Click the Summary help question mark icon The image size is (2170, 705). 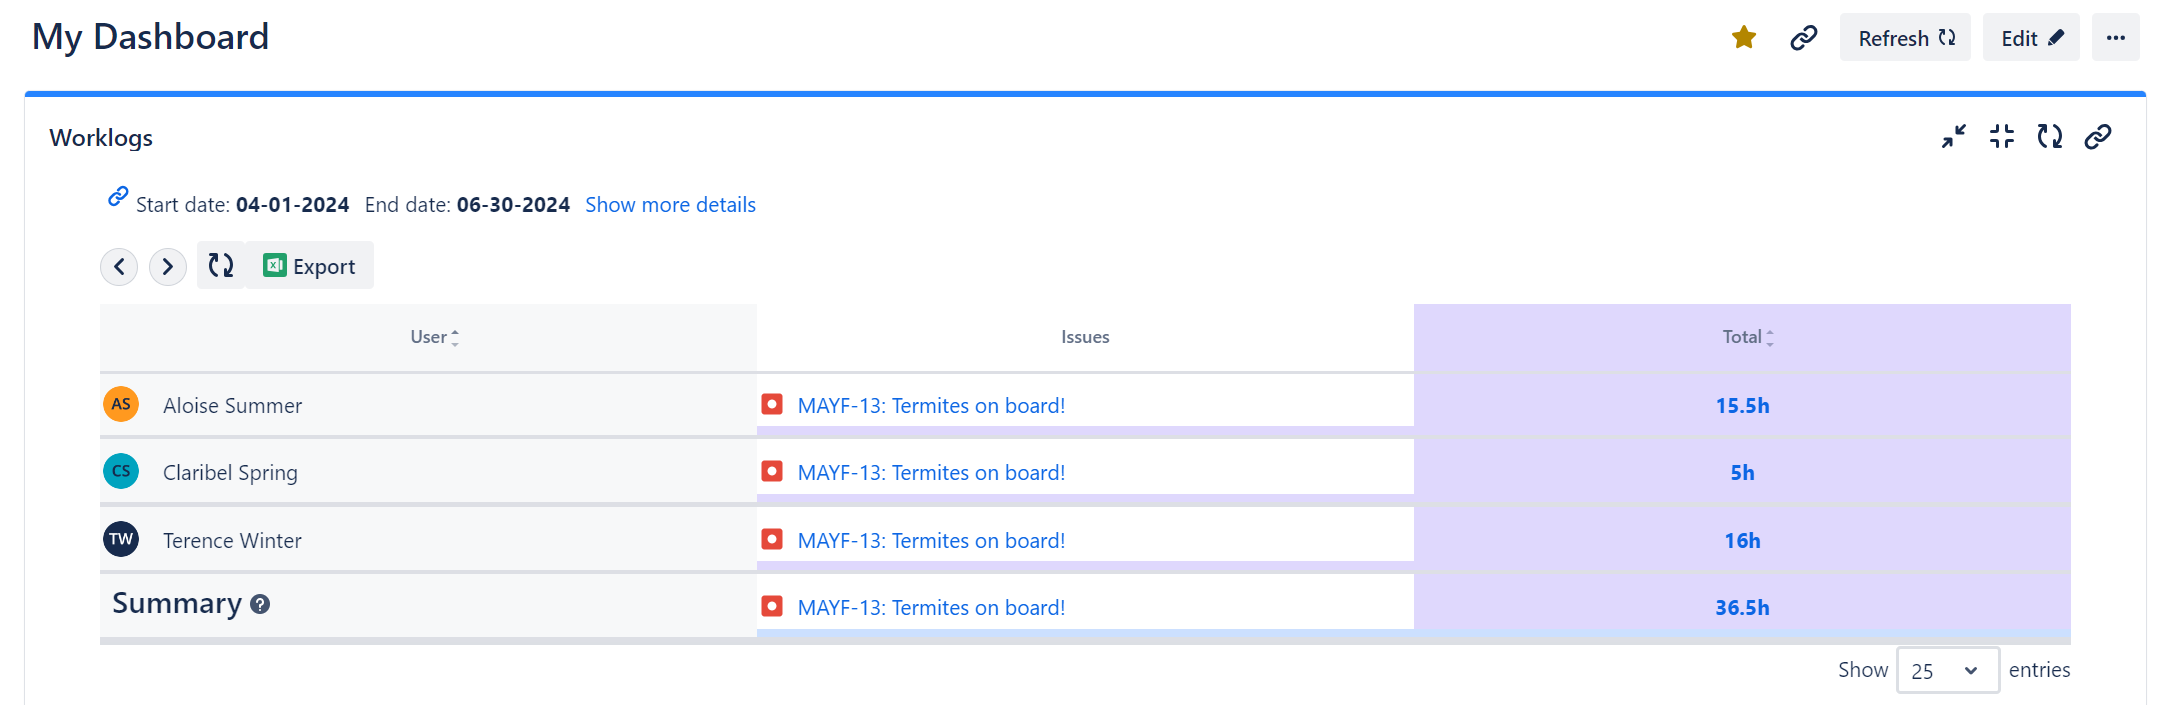tap(260, 604)
